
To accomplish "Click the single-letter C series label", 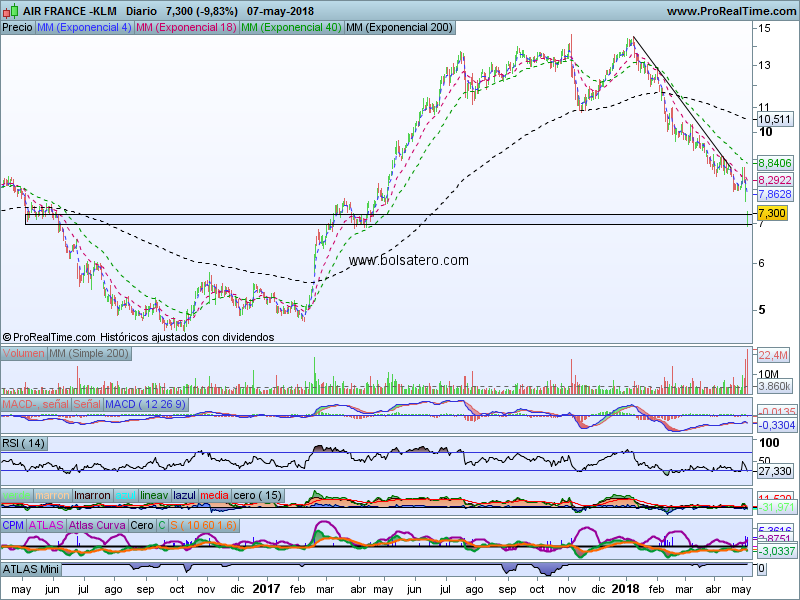I will 162,526.
